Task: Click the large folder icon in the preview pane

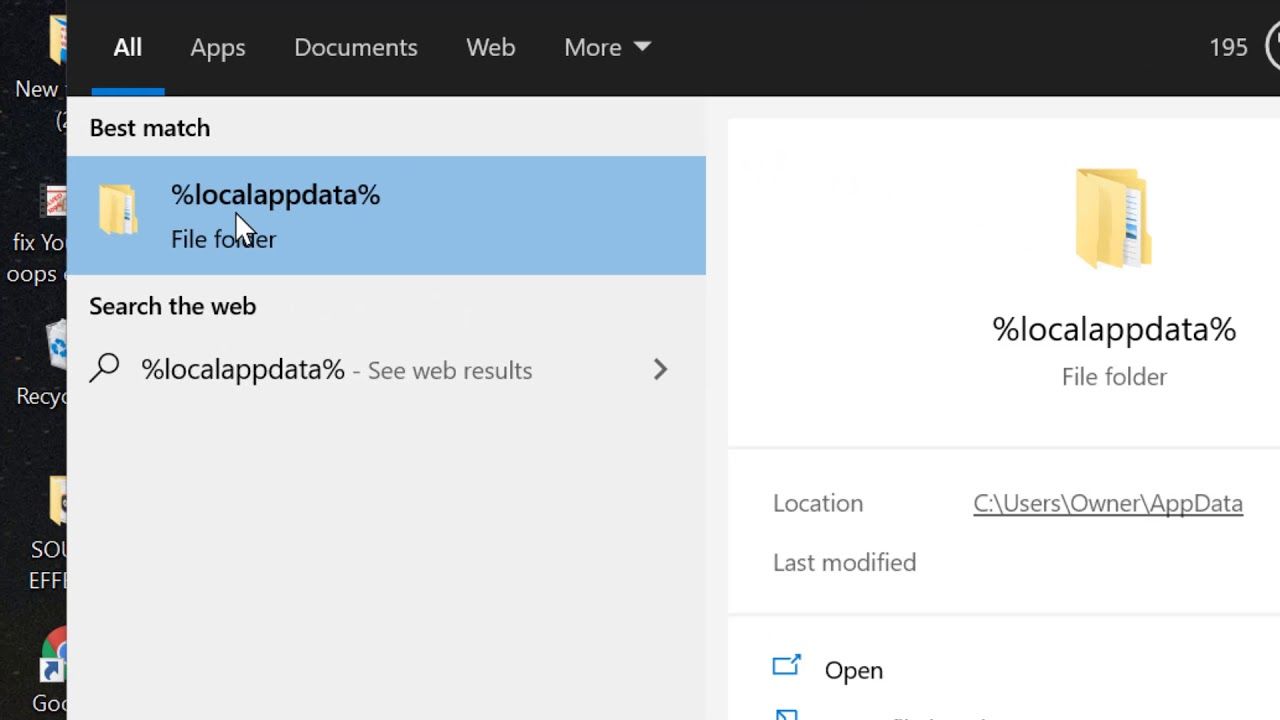Action: coord(1114,219)
